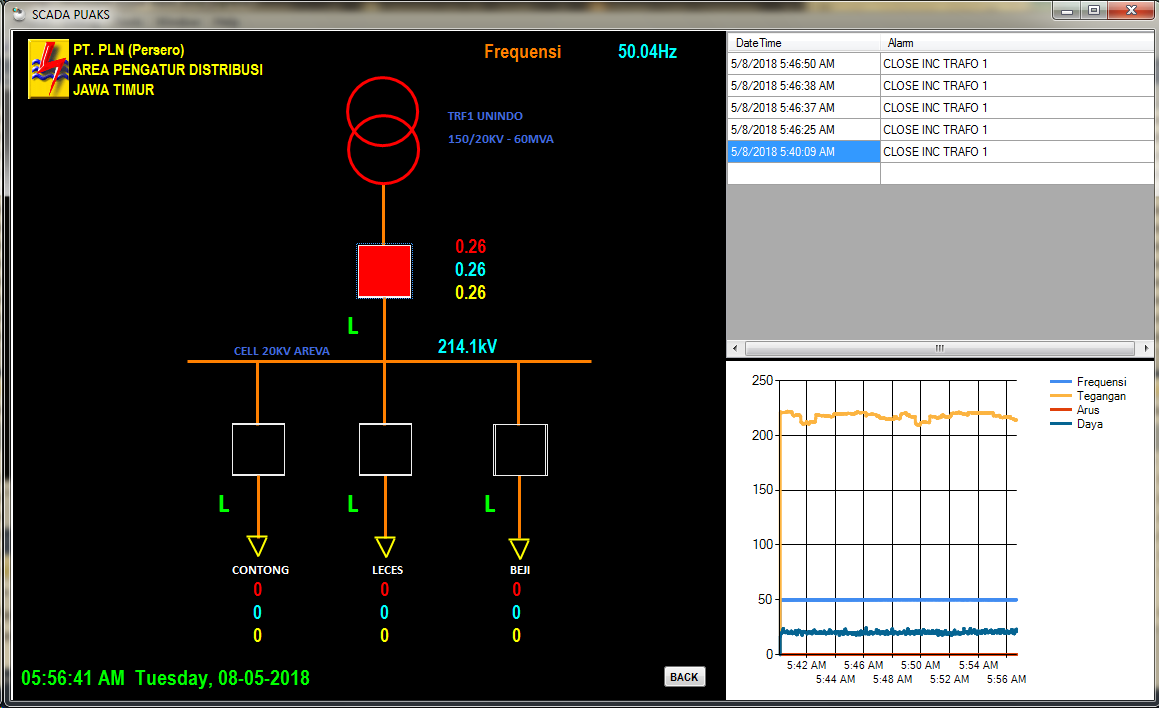Click the horizontal scrollbar under the alarm list
Viewport: 1159px width, 708px height.
[x=938, y=348]
